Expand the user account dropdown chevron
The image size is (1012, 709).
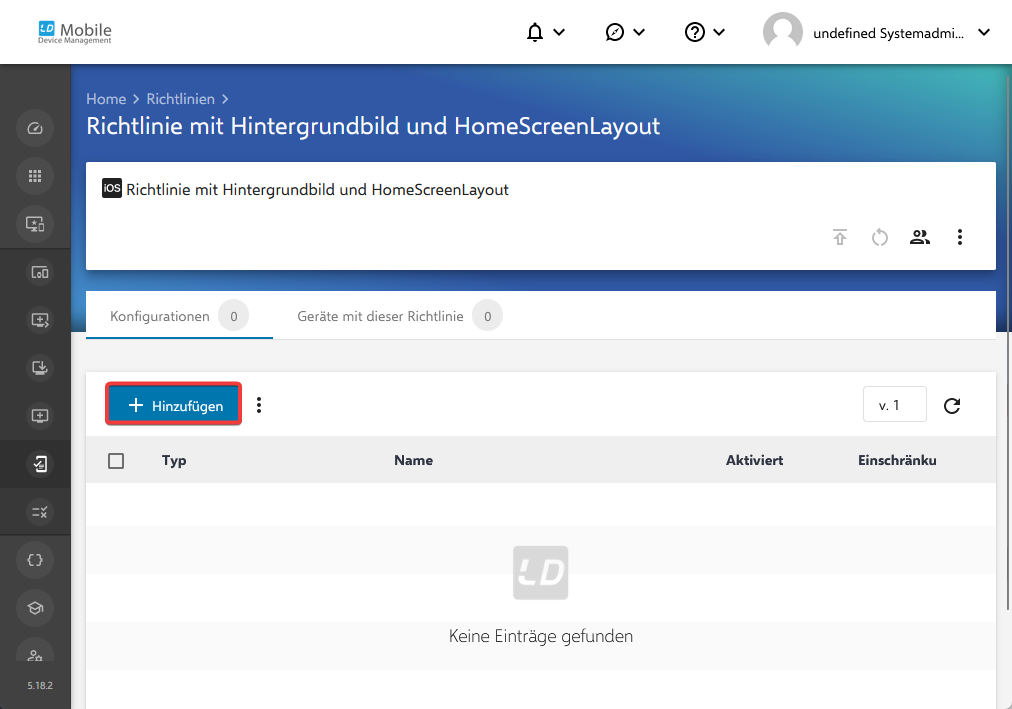point(984,32)
